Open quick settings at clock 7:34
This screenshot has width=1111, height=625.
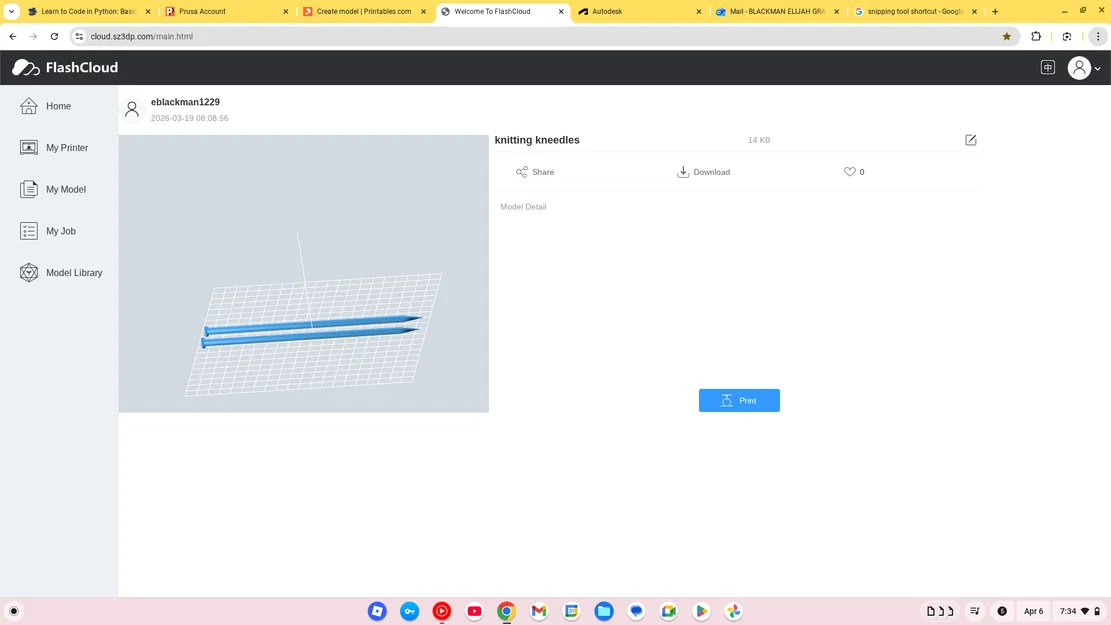tap(1080, 611)
